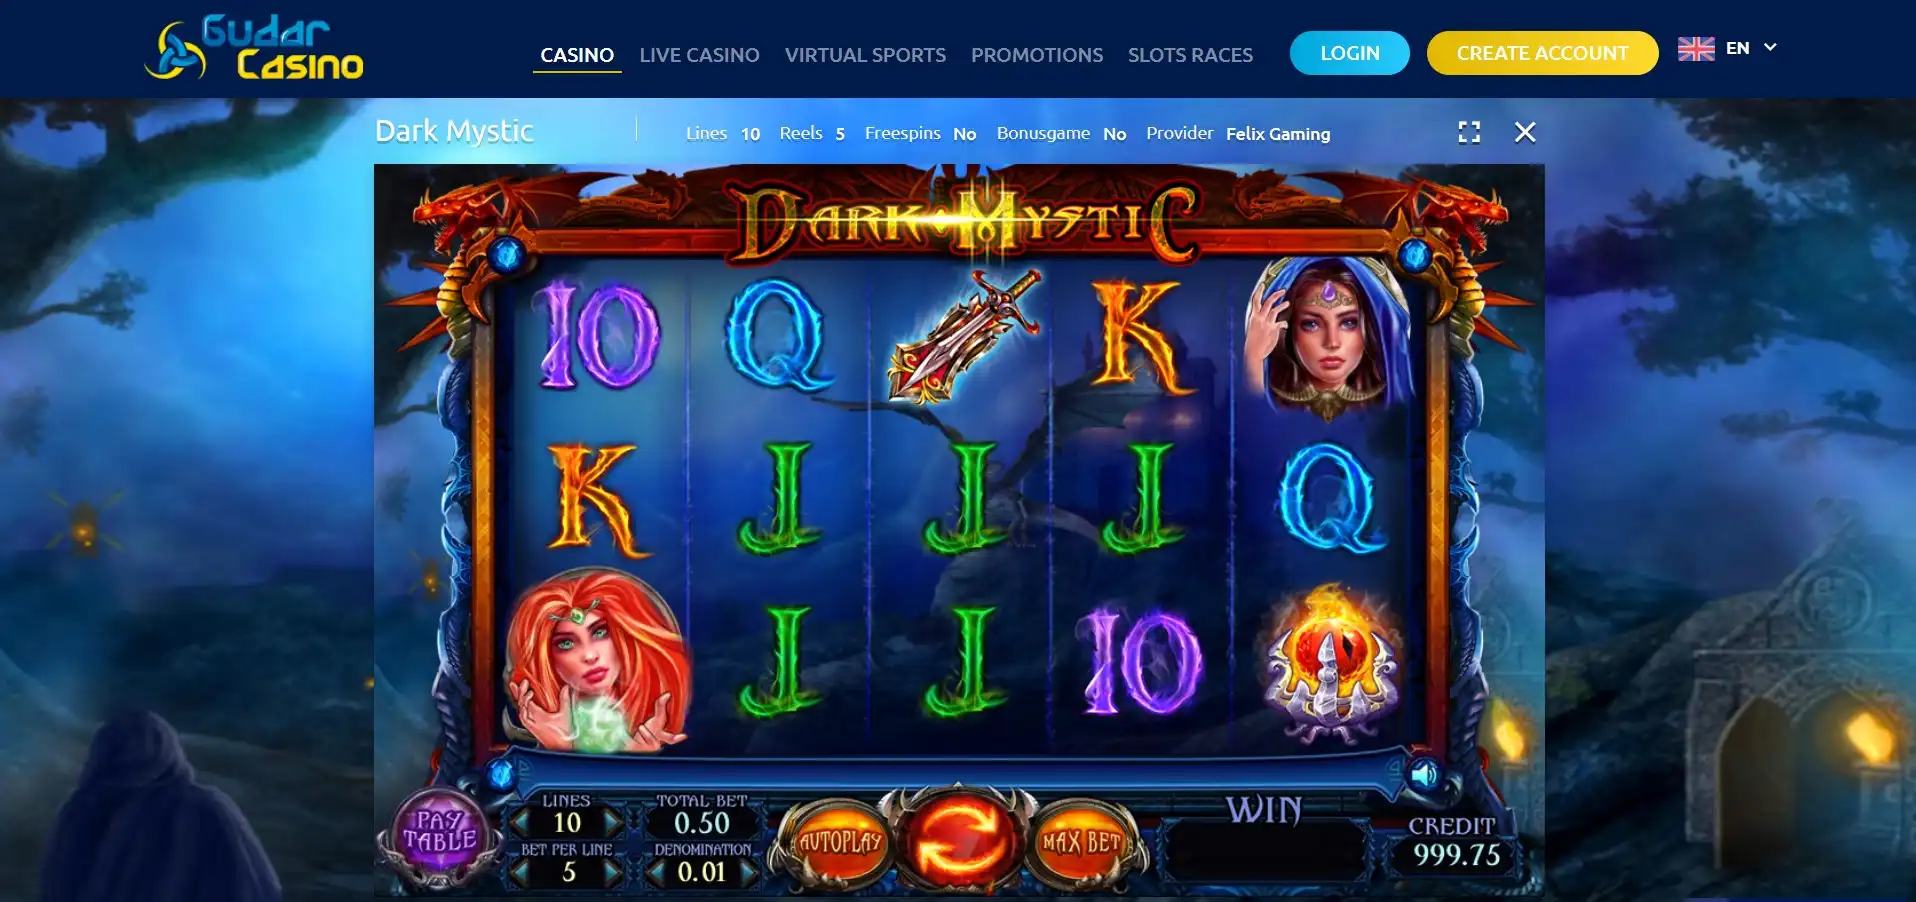Decrease the number of Lines
The height and width of the screenshot is (902, 1916).
[521, 823]
